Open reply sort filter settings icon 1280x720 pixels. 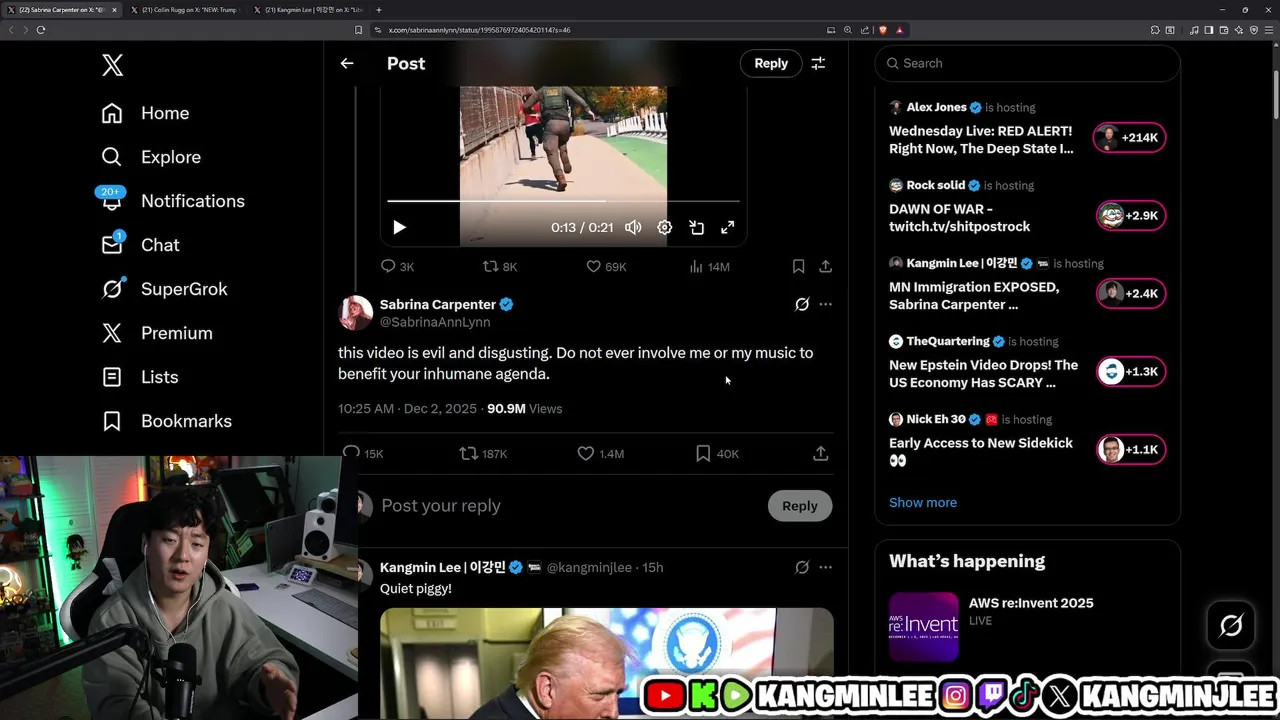pos(818,63)
